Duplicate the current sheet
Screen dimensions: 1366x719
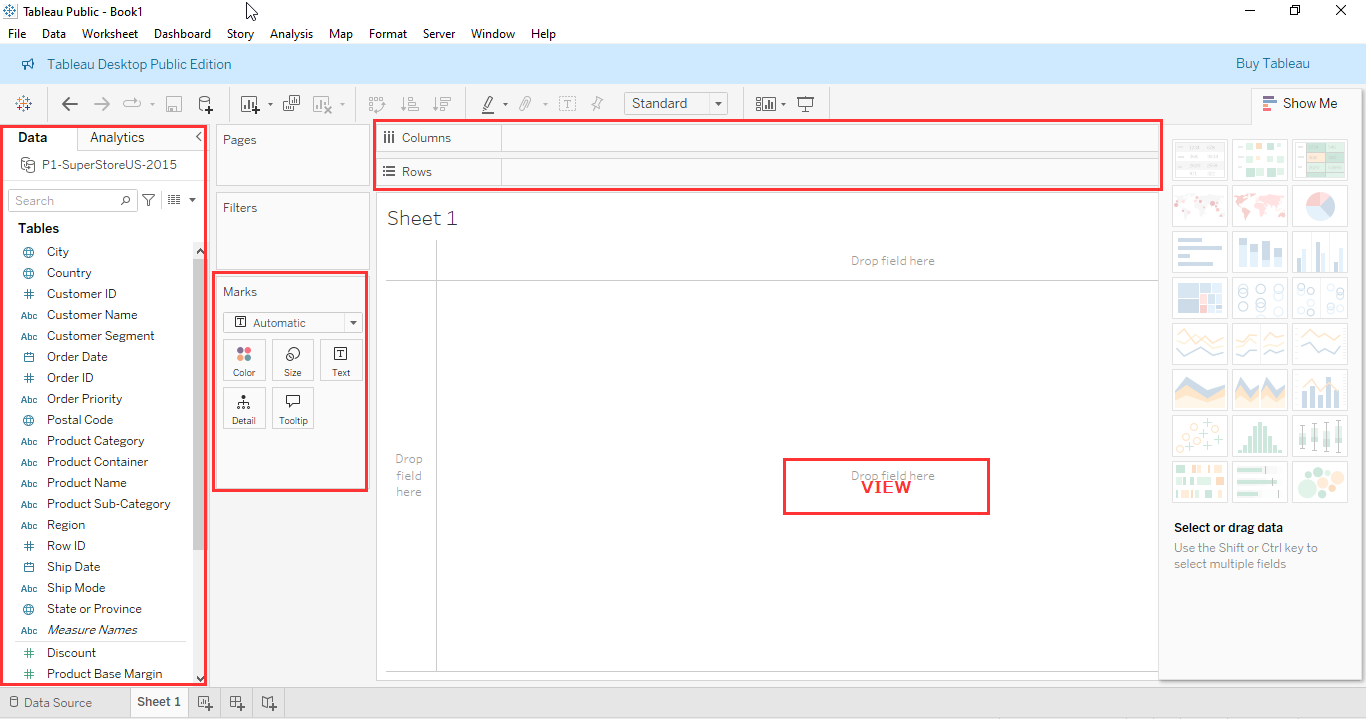coord(292,103)
